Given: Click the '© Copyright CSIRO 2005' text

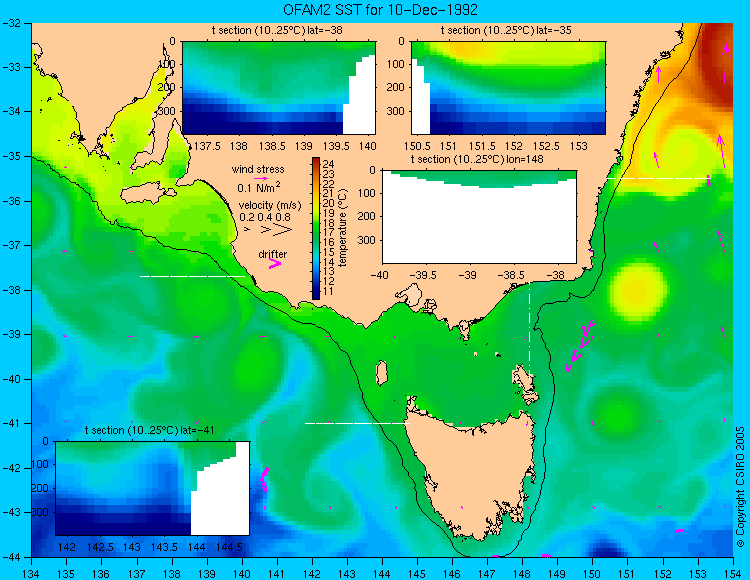Looking at the screenshot, I should coord(740,487).
